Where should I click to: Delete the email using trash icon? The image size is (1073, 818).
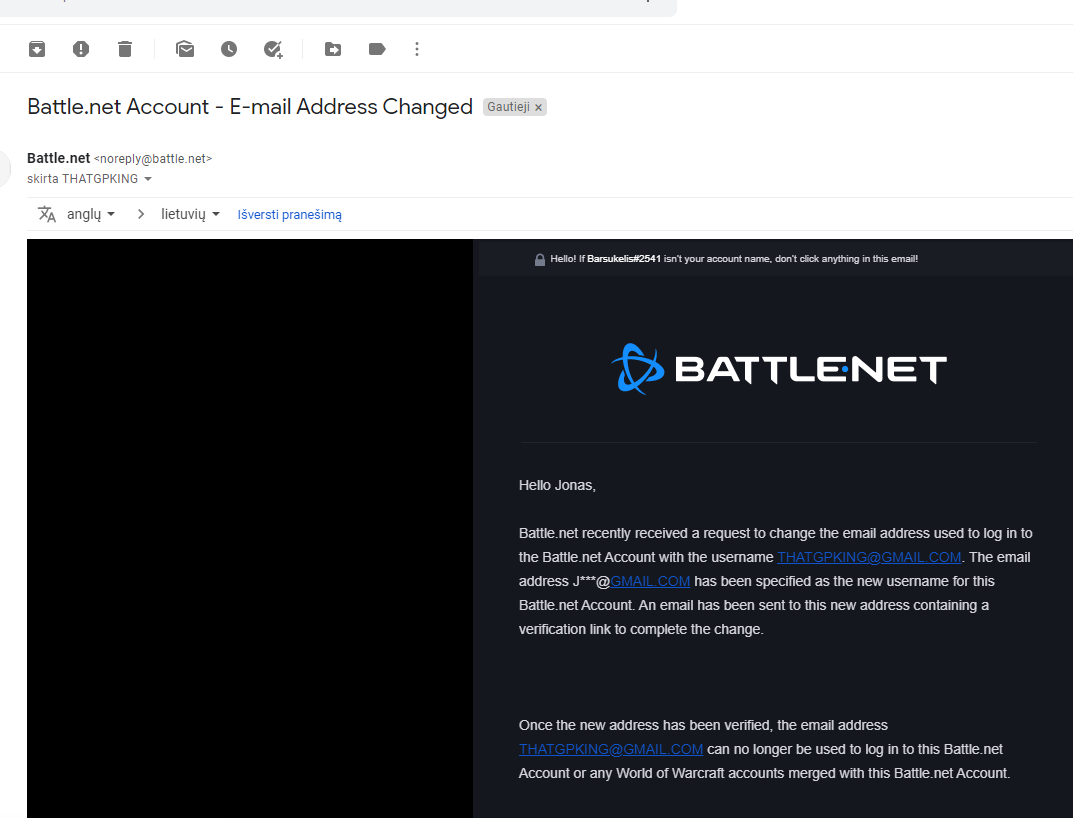click(x=125, y=49)
